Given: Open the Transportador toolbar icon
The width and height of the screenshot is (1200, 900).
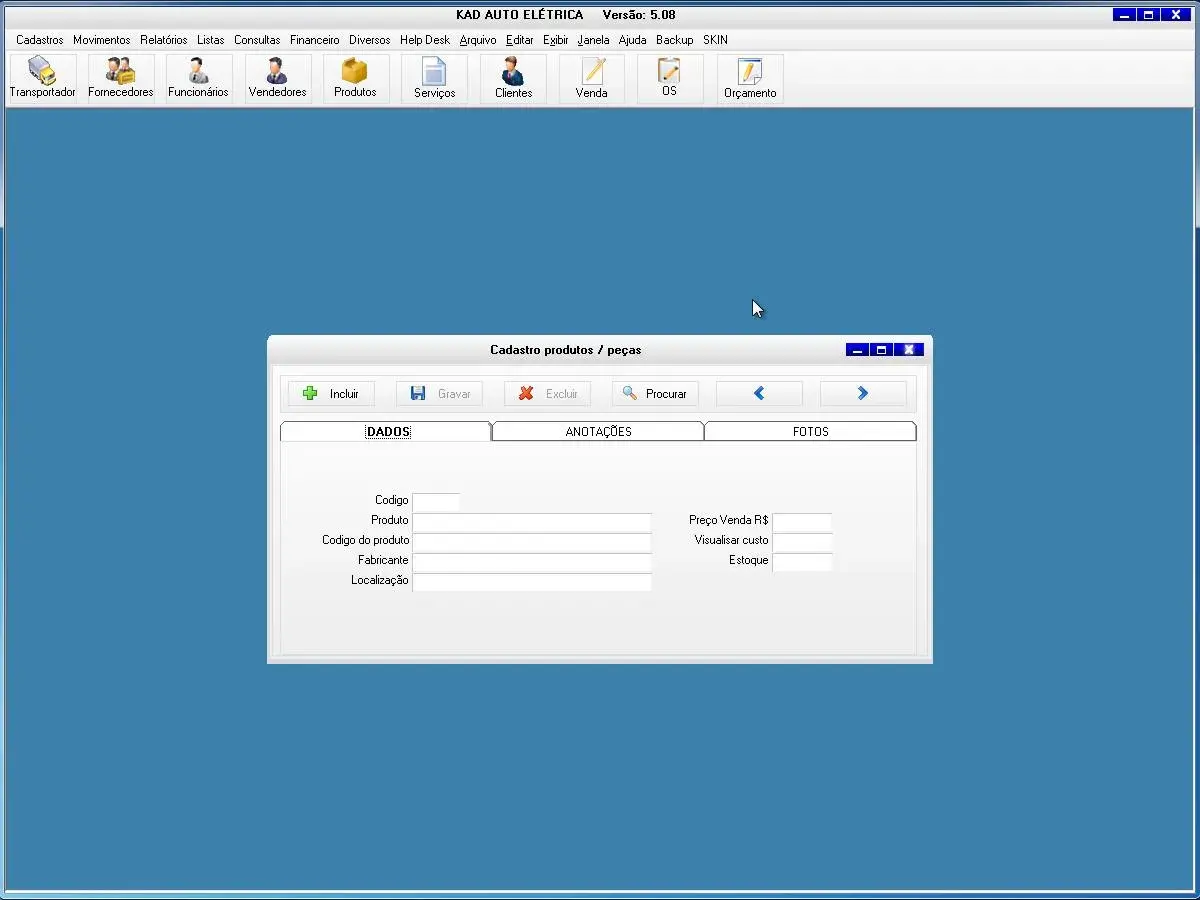Looking at the screenshot, I should (x=42, y=78).
